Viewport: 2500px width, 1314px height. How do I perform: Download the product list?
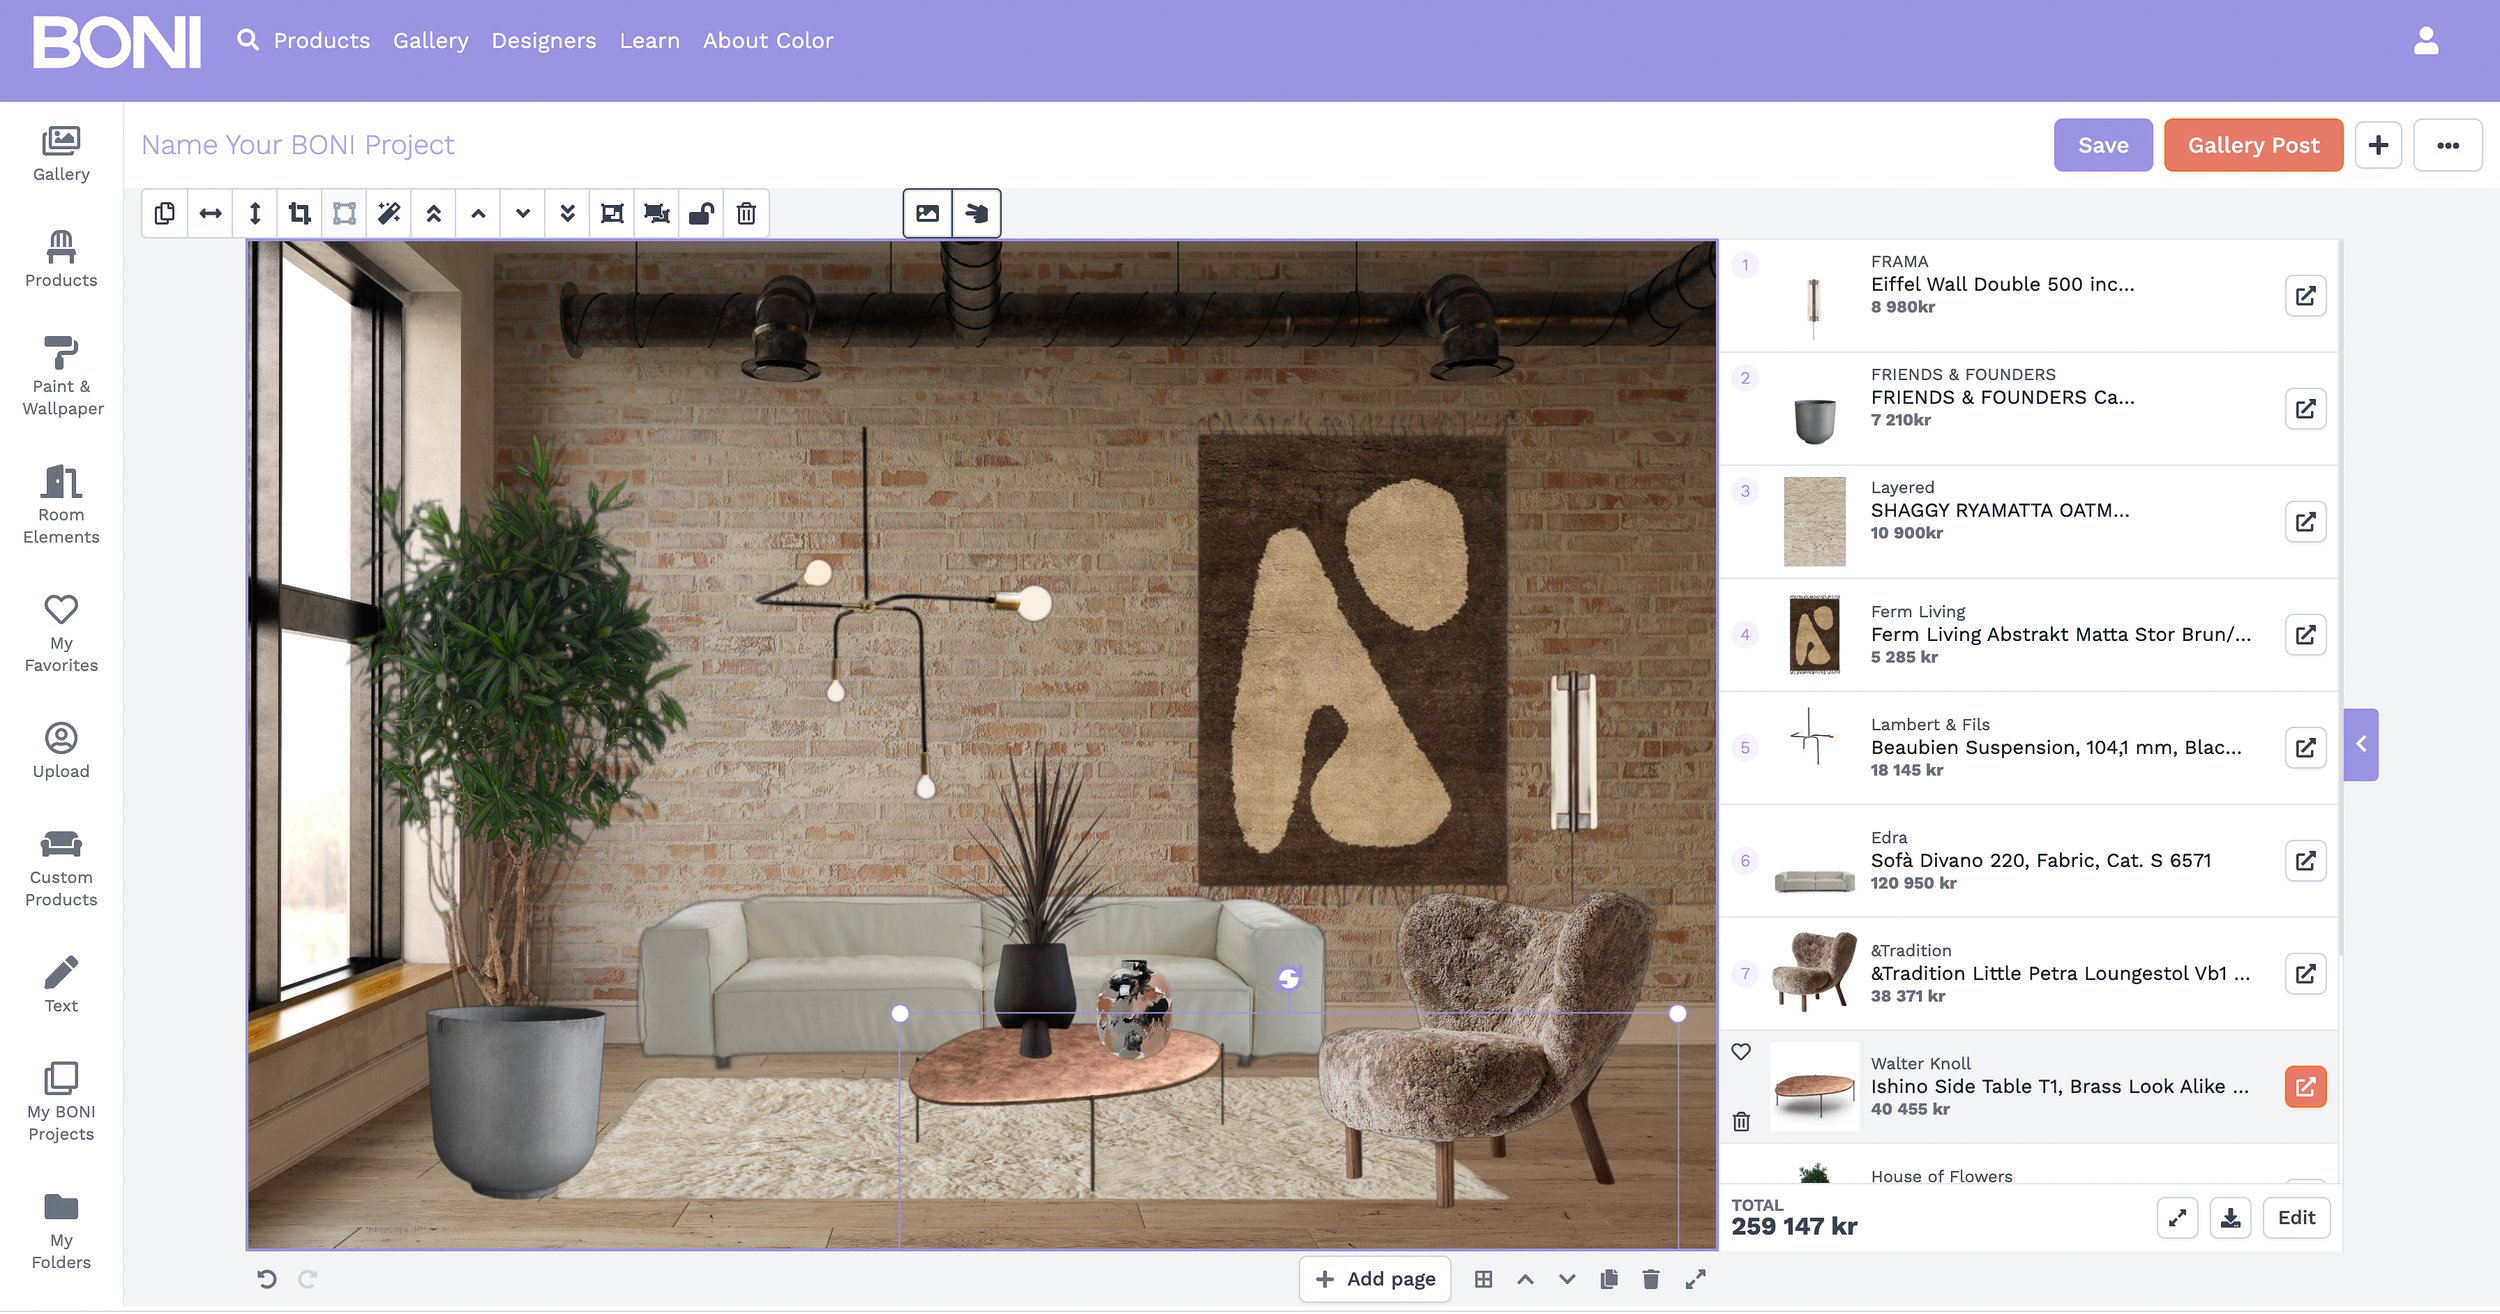click(2230, 1218)
